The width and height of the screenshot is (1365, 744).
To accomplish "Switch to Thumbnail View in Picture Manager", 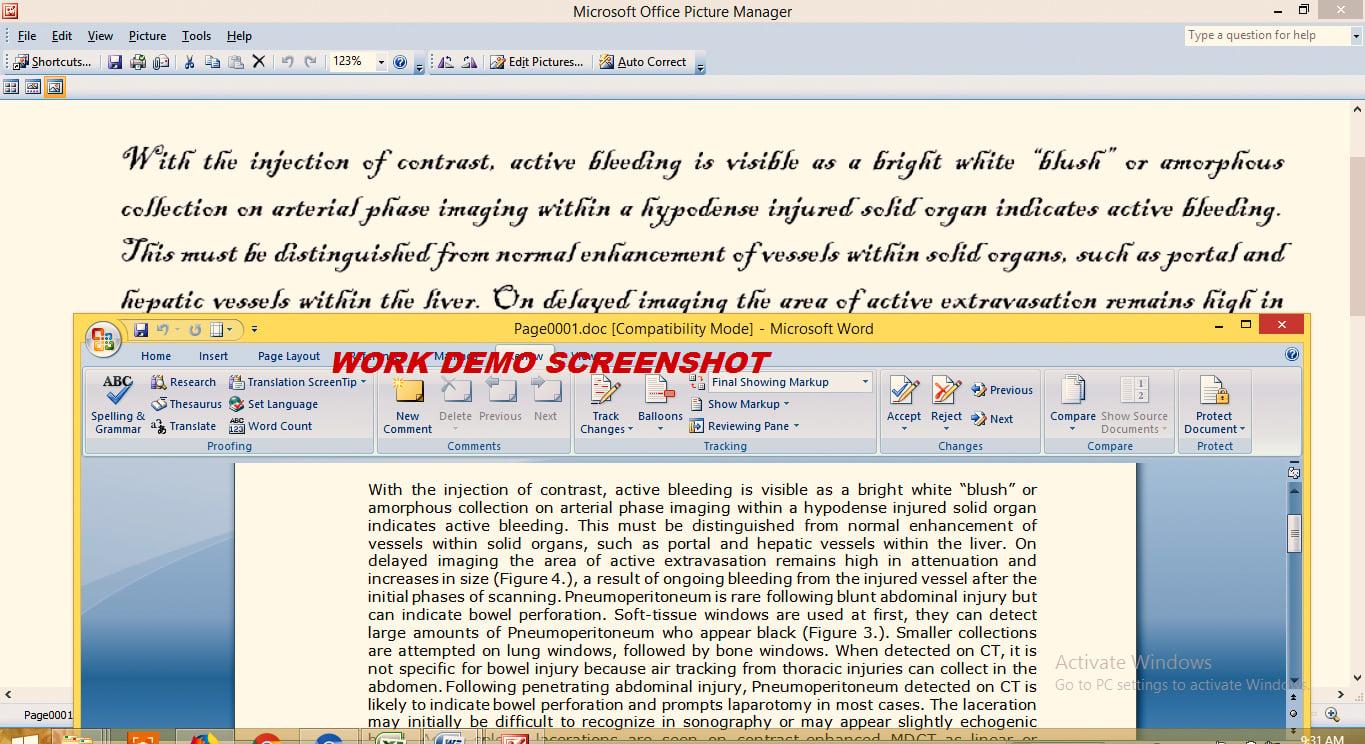I will [x=11, y=87].
